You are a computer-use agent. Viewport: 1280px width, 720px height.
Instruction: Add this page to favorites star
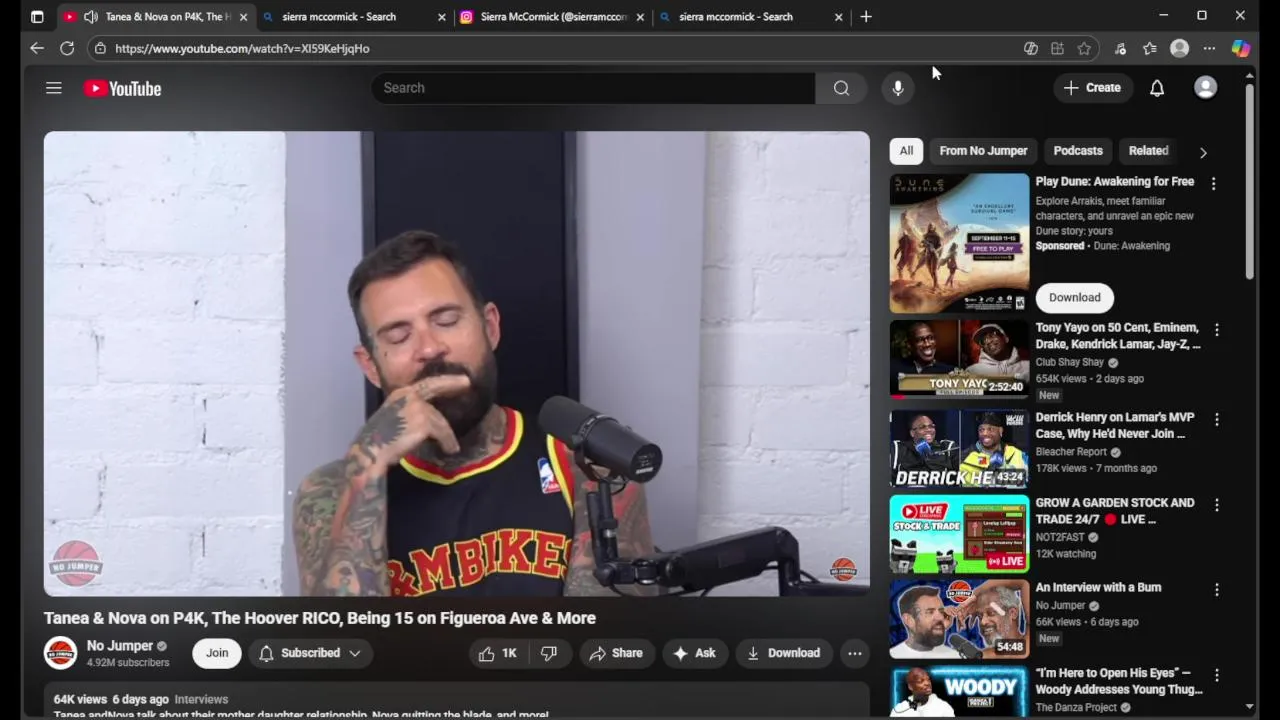[1084, 48]
